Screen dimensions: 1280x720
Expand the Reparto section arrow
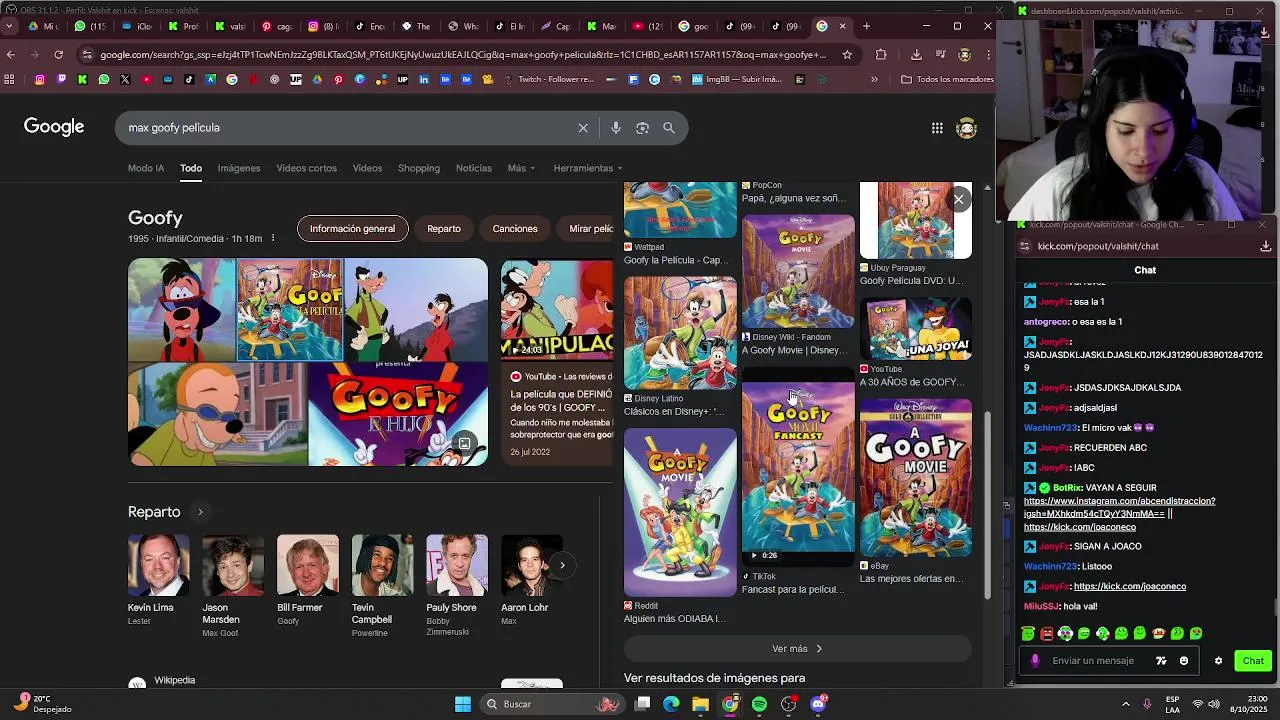[200, 512]
